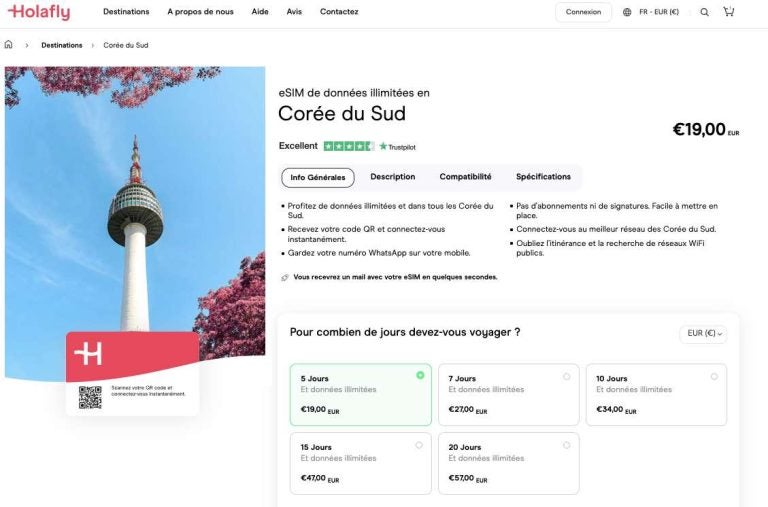This screenshot has width=768, height=507.
Task: Click the Holafly H logo on card
Action: 88,353
